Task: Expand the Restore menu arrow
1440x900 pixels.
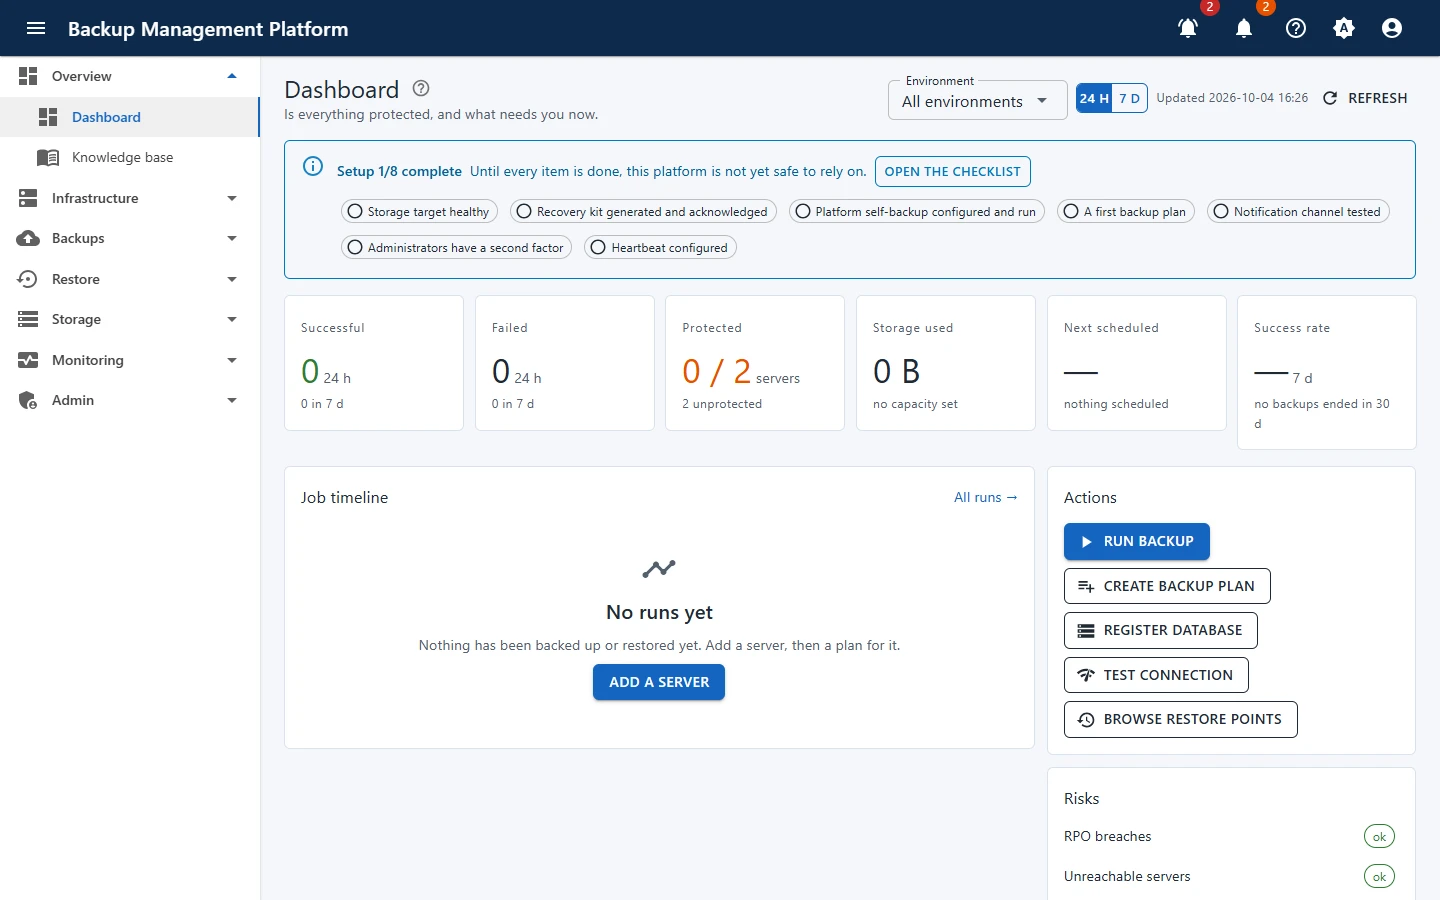Action: [232, 279]
